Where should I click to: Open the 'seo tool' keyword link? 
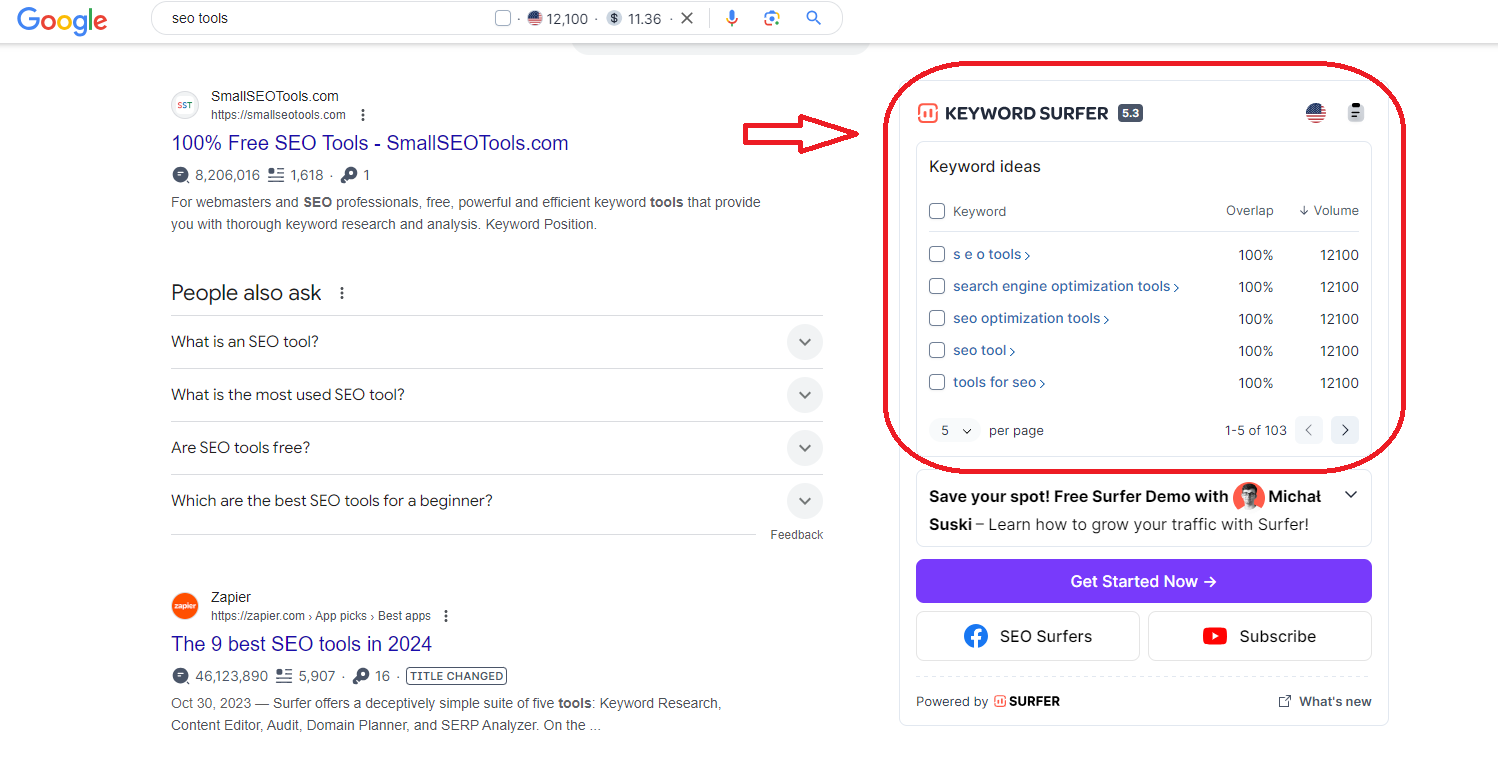pyautogui.click(x=984, y=350)
